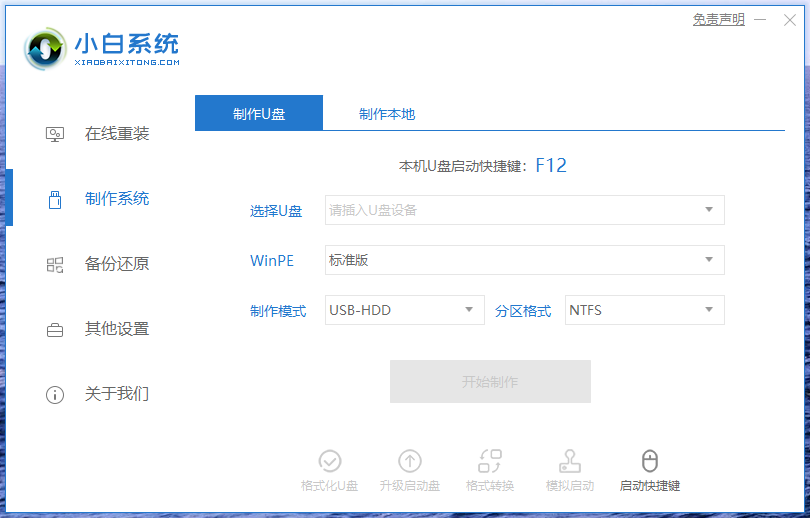Expand the 选择U盘 dropdown

pos(524,210)
